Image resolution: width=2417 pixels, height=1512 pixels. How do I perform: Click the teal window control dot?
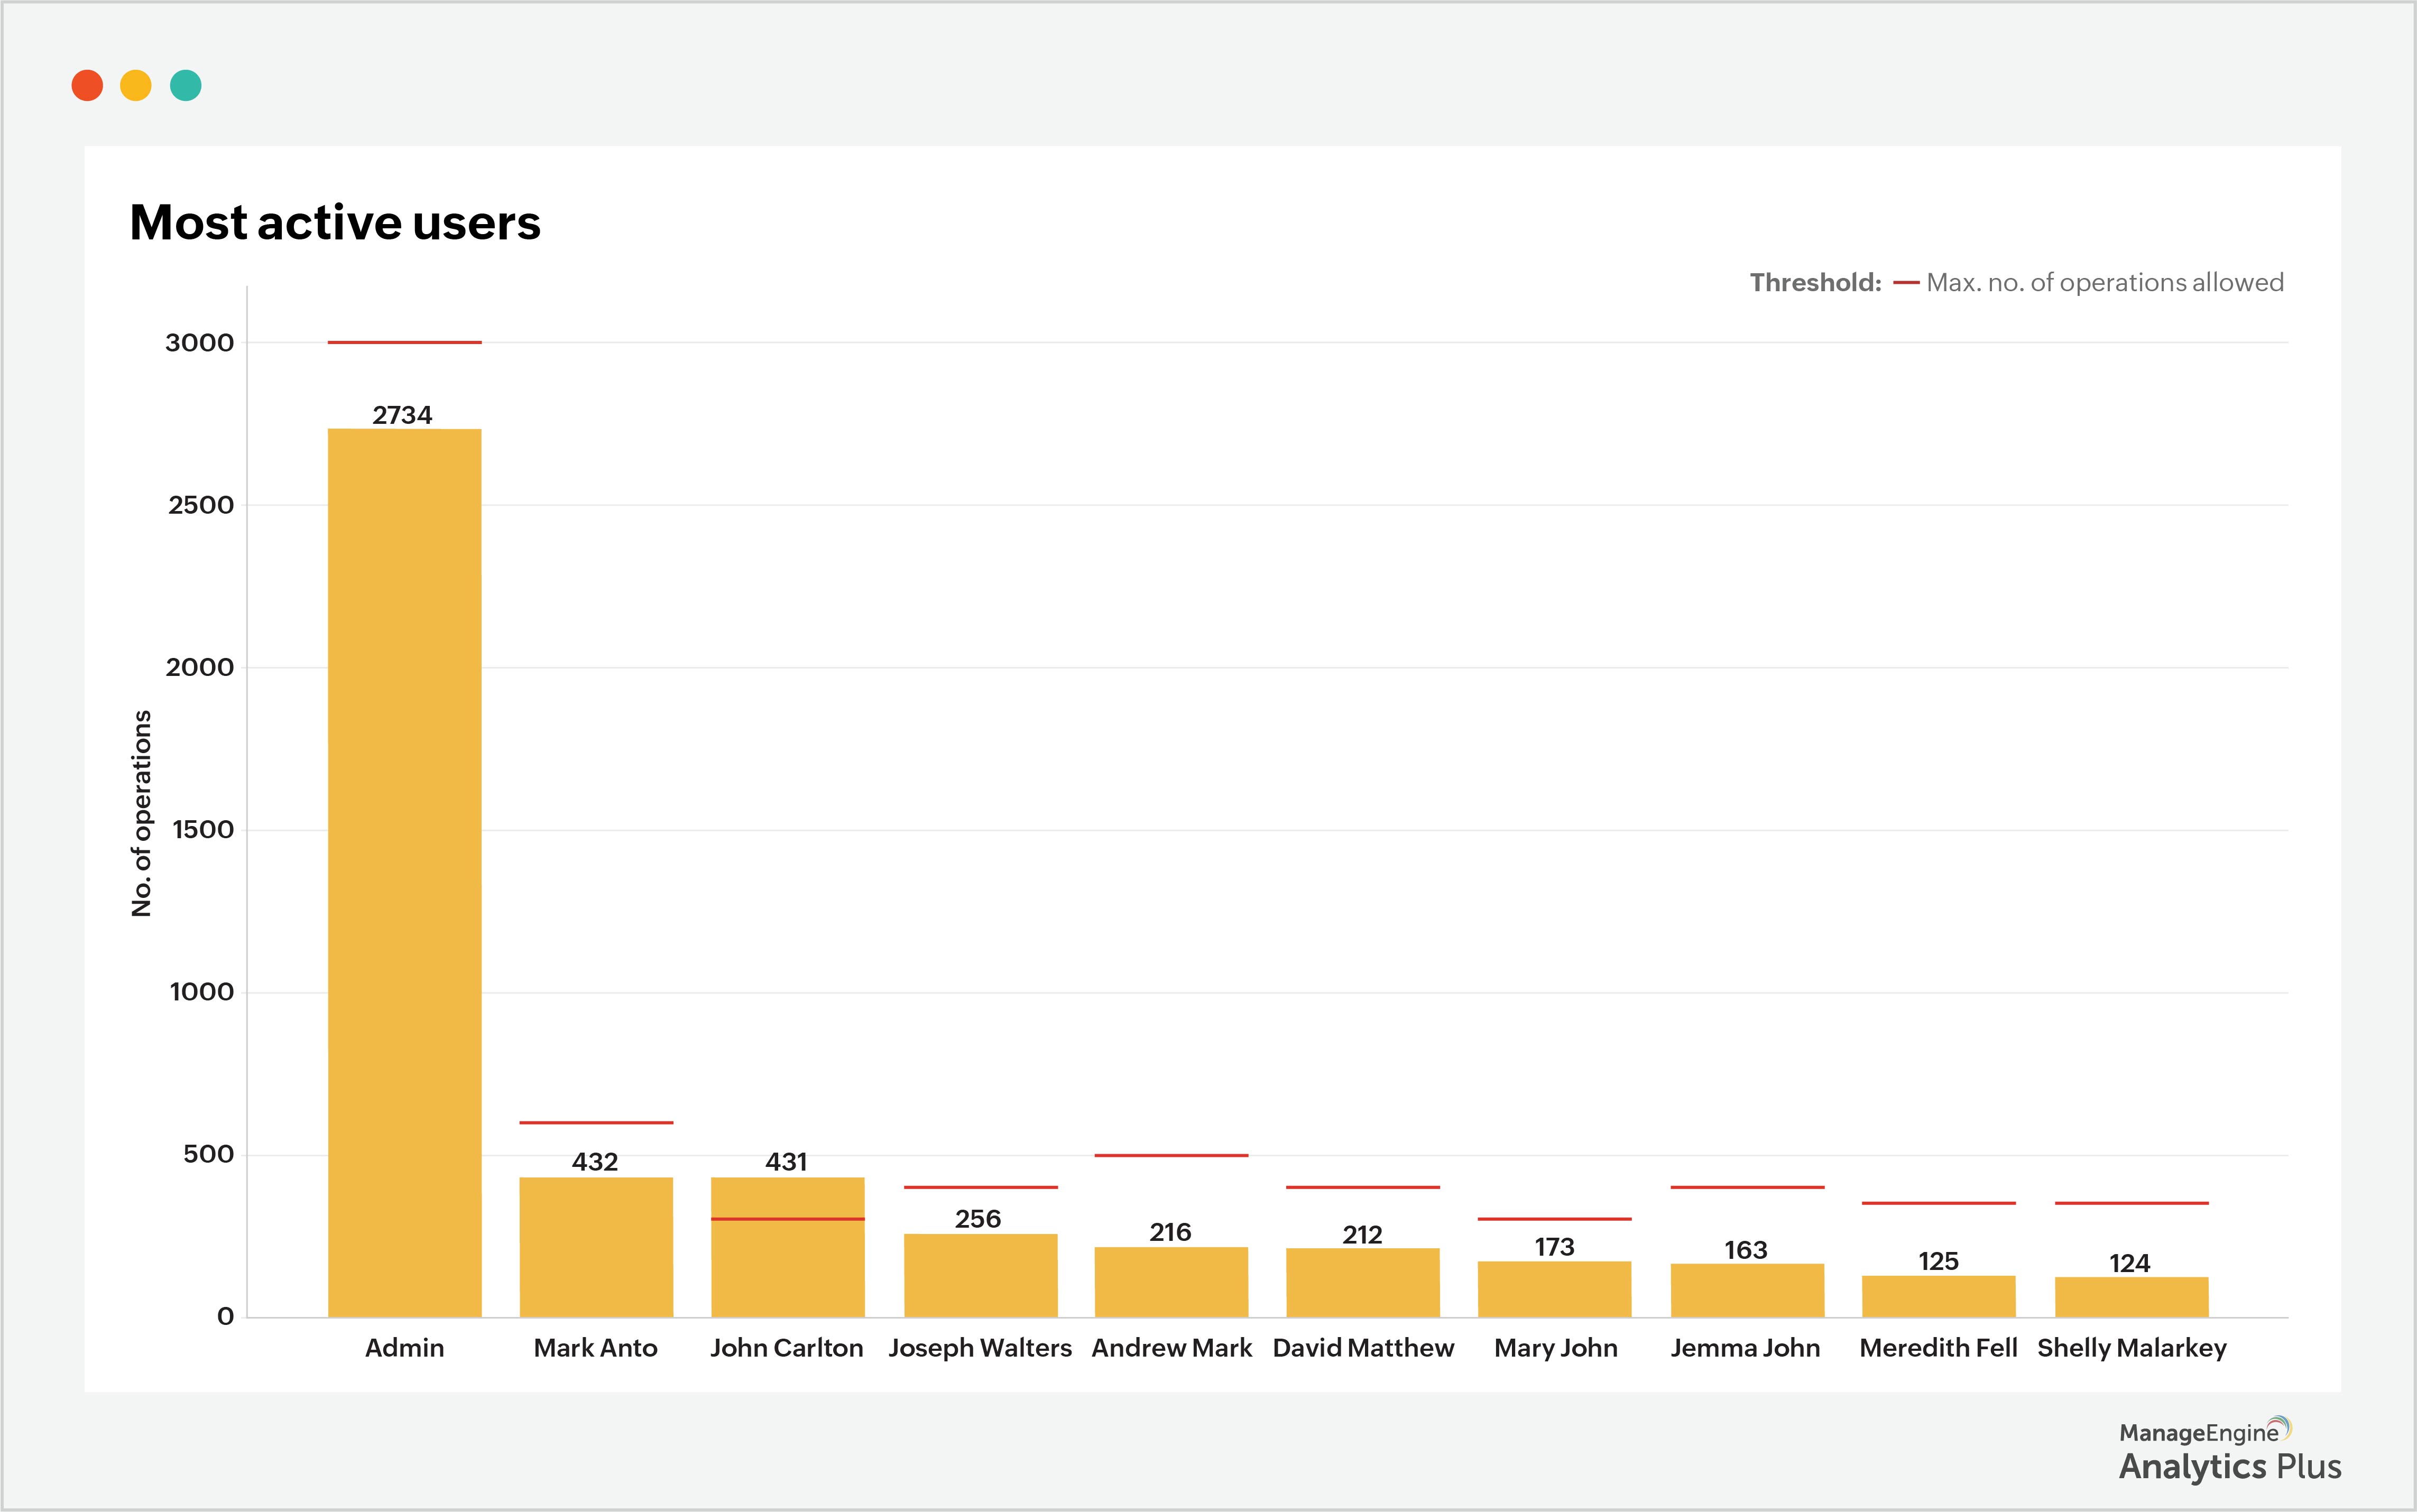tap(186, 86)
